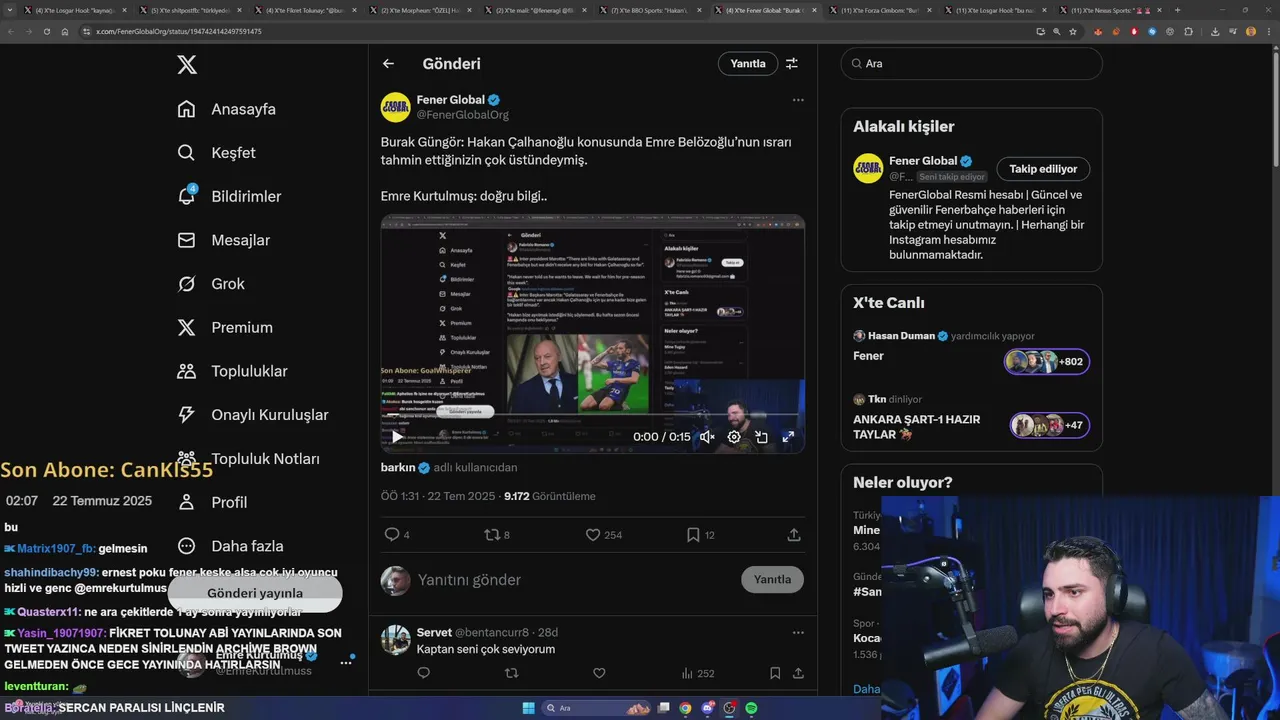Screen dimensions: 1280x720
Task: Click Takip ediliyor button for Fener Global
Action: point(1043,169)
